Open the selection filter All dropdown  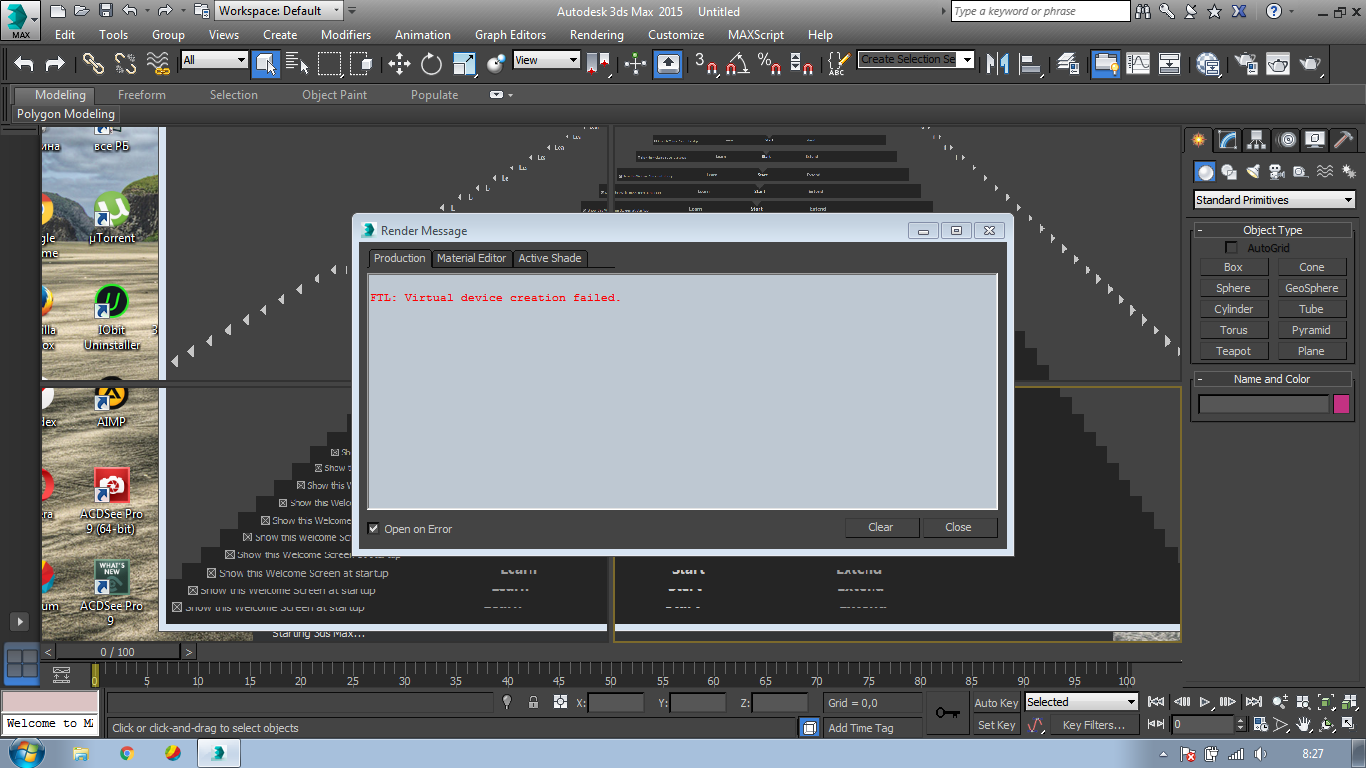[214, 60]
